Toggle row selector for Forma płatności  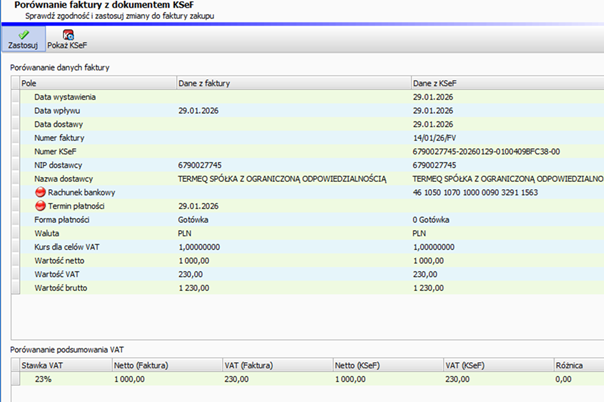(x=15, y=219)
